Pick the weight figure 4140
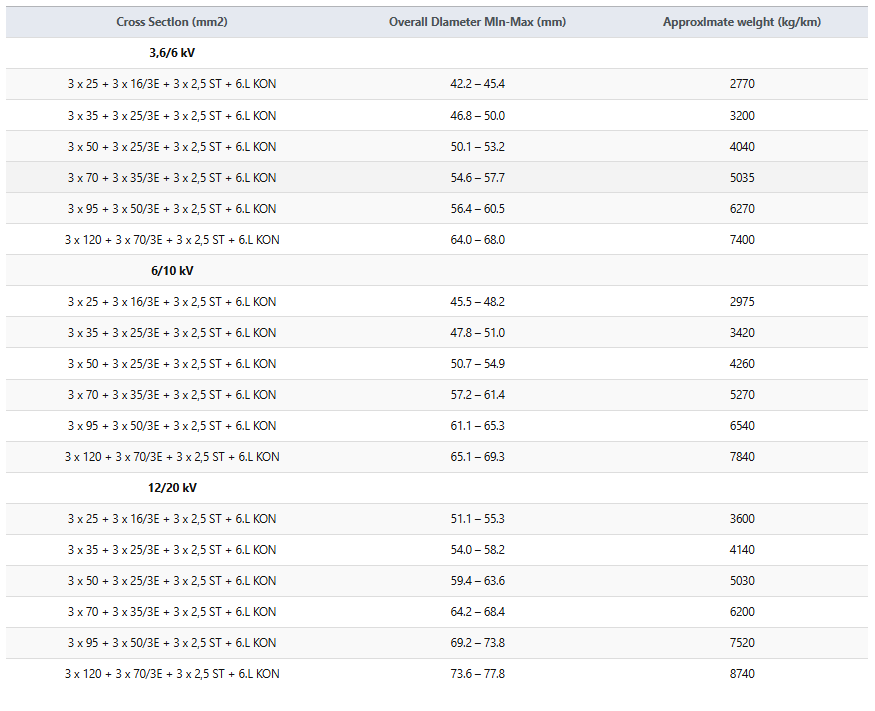This screenshot has width=875, height=711. click(742, 550)
